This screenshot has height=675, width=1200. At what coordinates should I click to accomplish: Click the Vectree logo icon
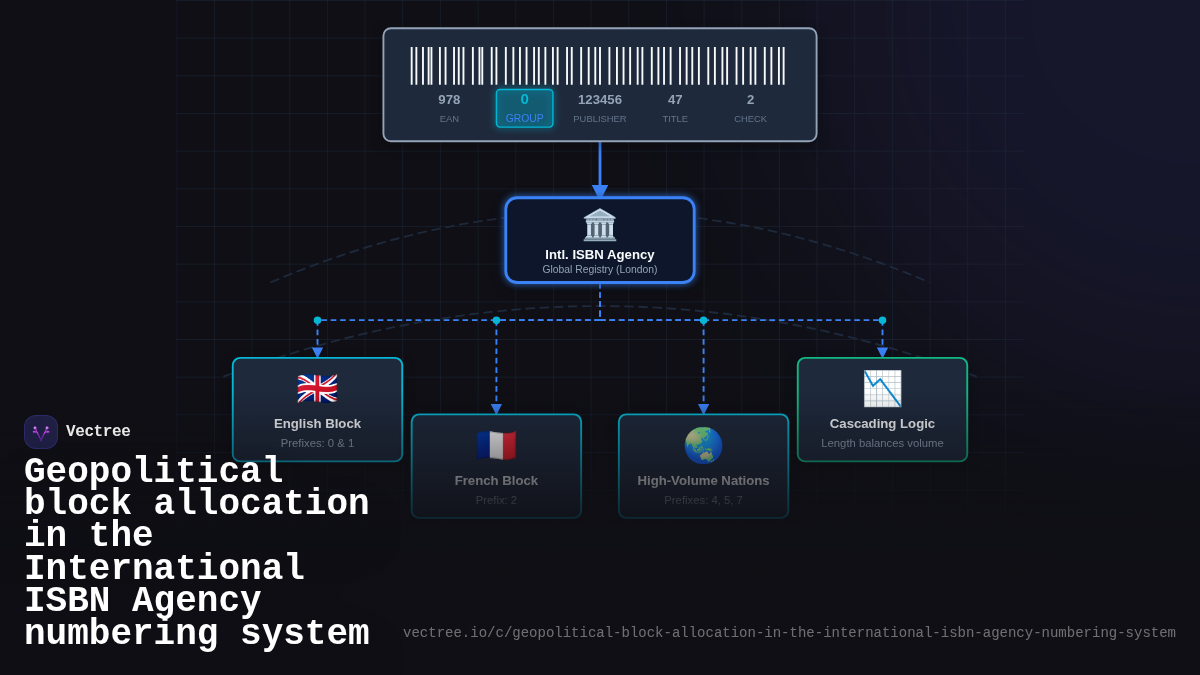(40, 431)
